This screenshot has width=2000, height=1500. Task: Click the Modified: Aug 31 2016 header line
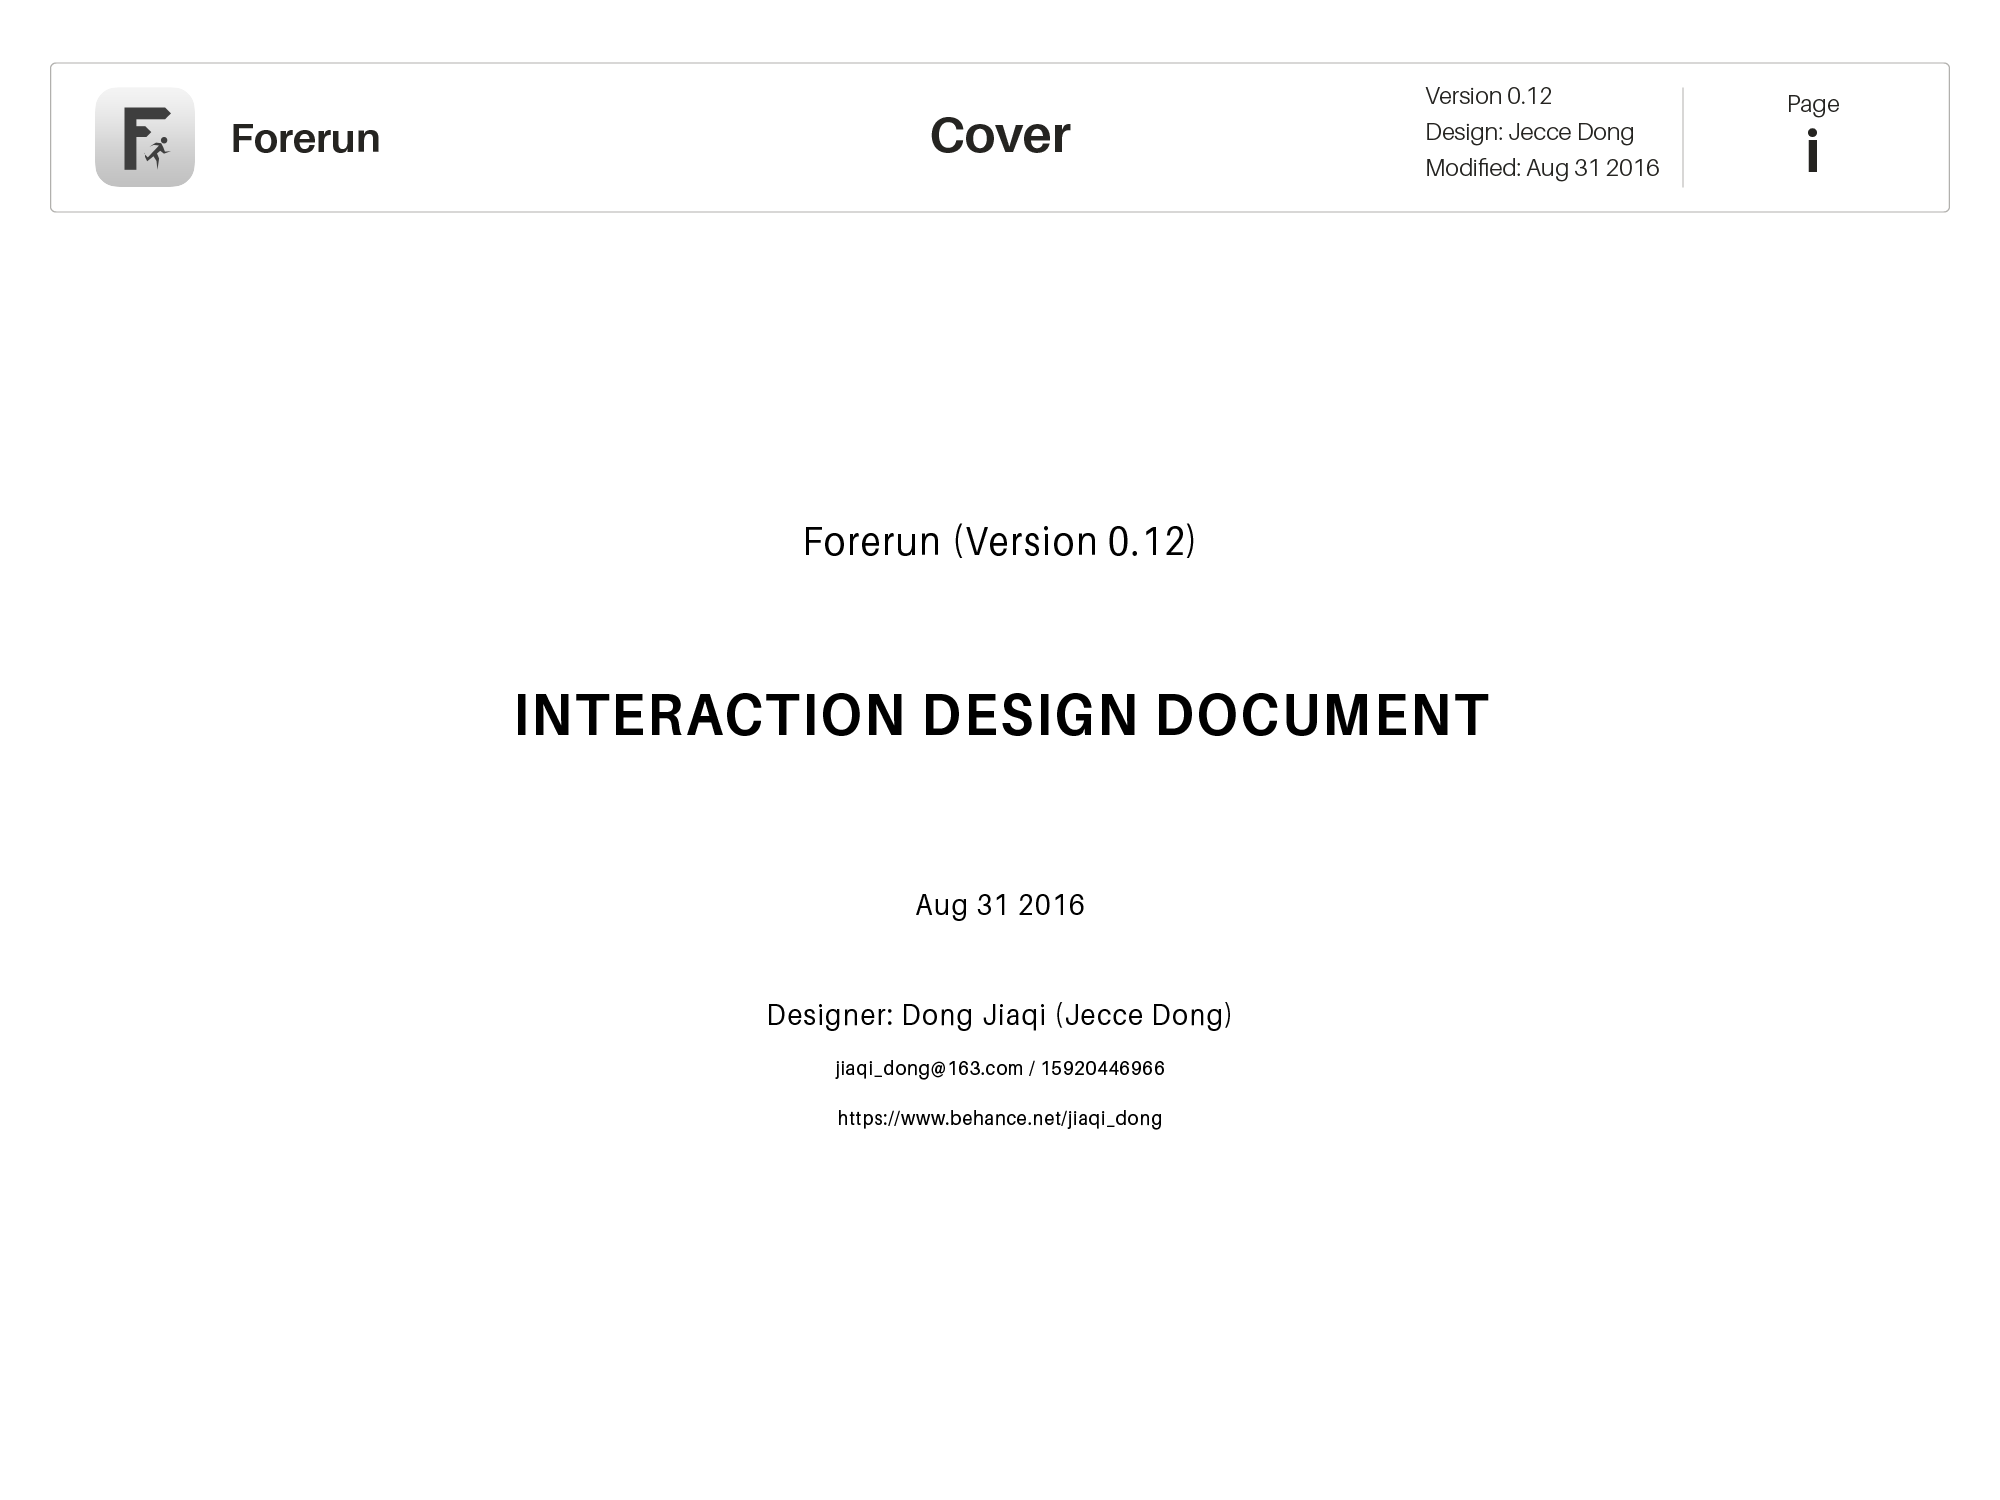click(1542, 168)
